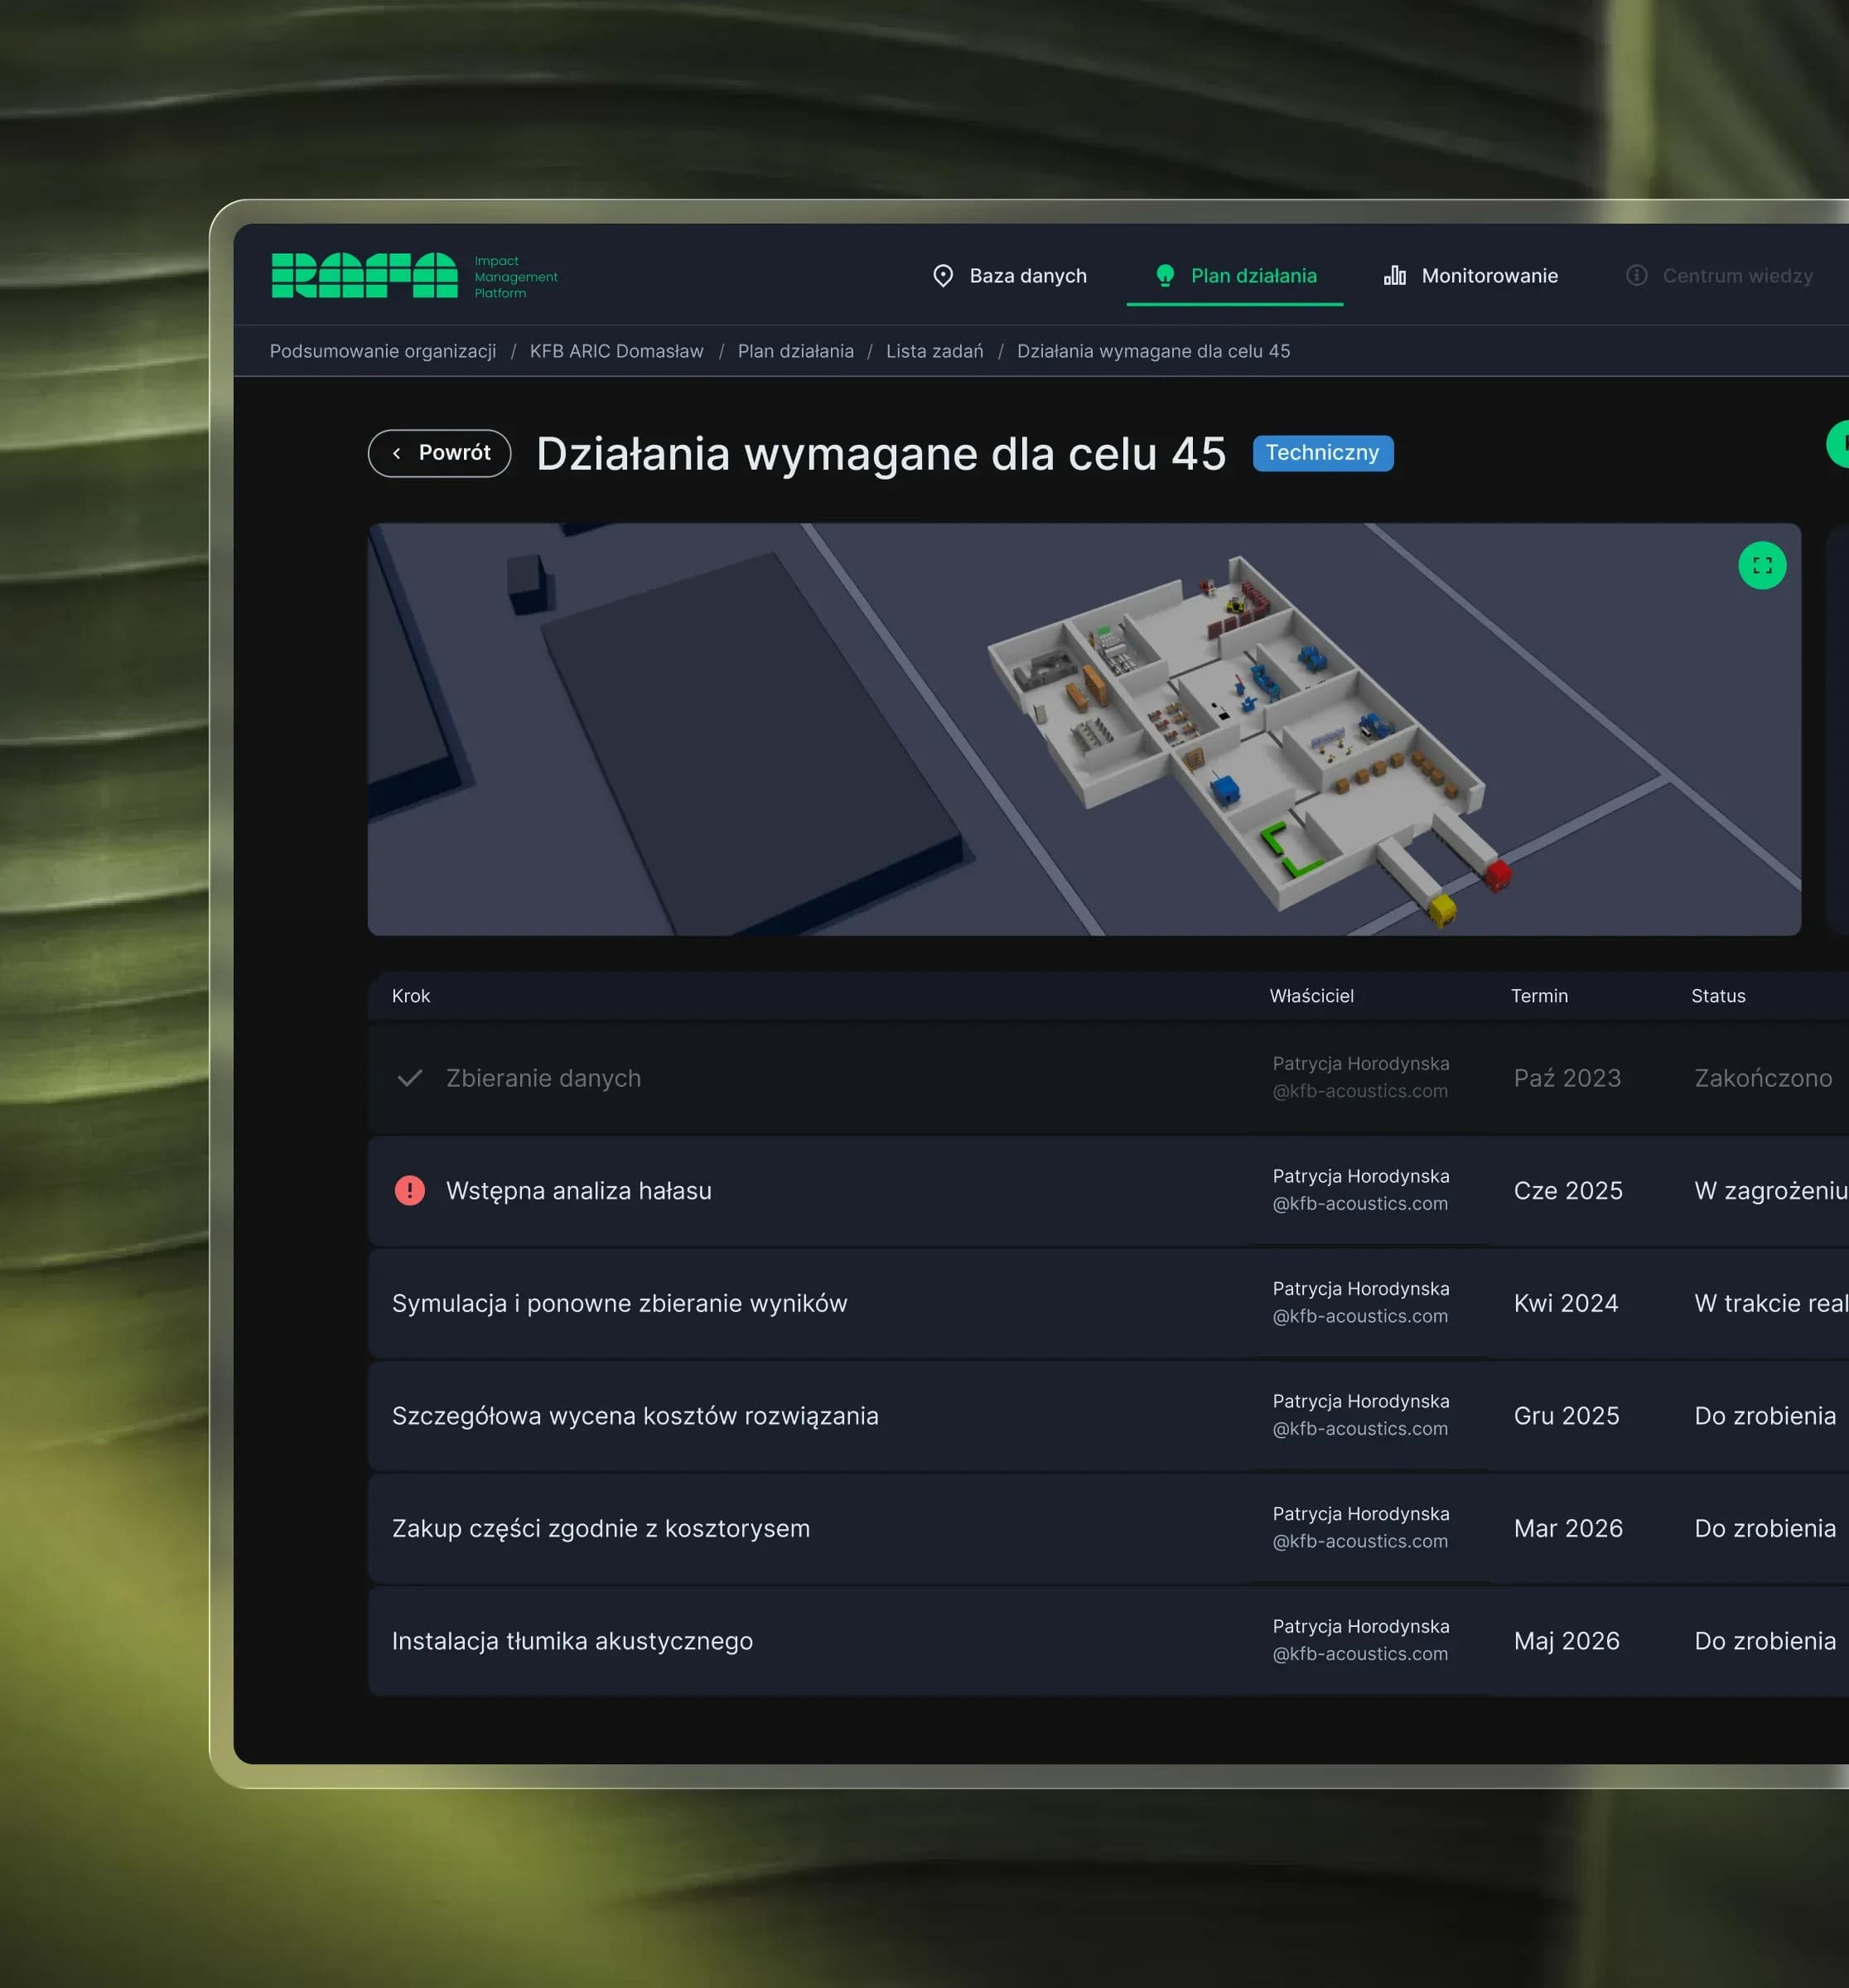1849x1988 pixels.
Task: Open the Szczegółowa wycena kosztów rozwiązania step
Action: click(635, 1416)
